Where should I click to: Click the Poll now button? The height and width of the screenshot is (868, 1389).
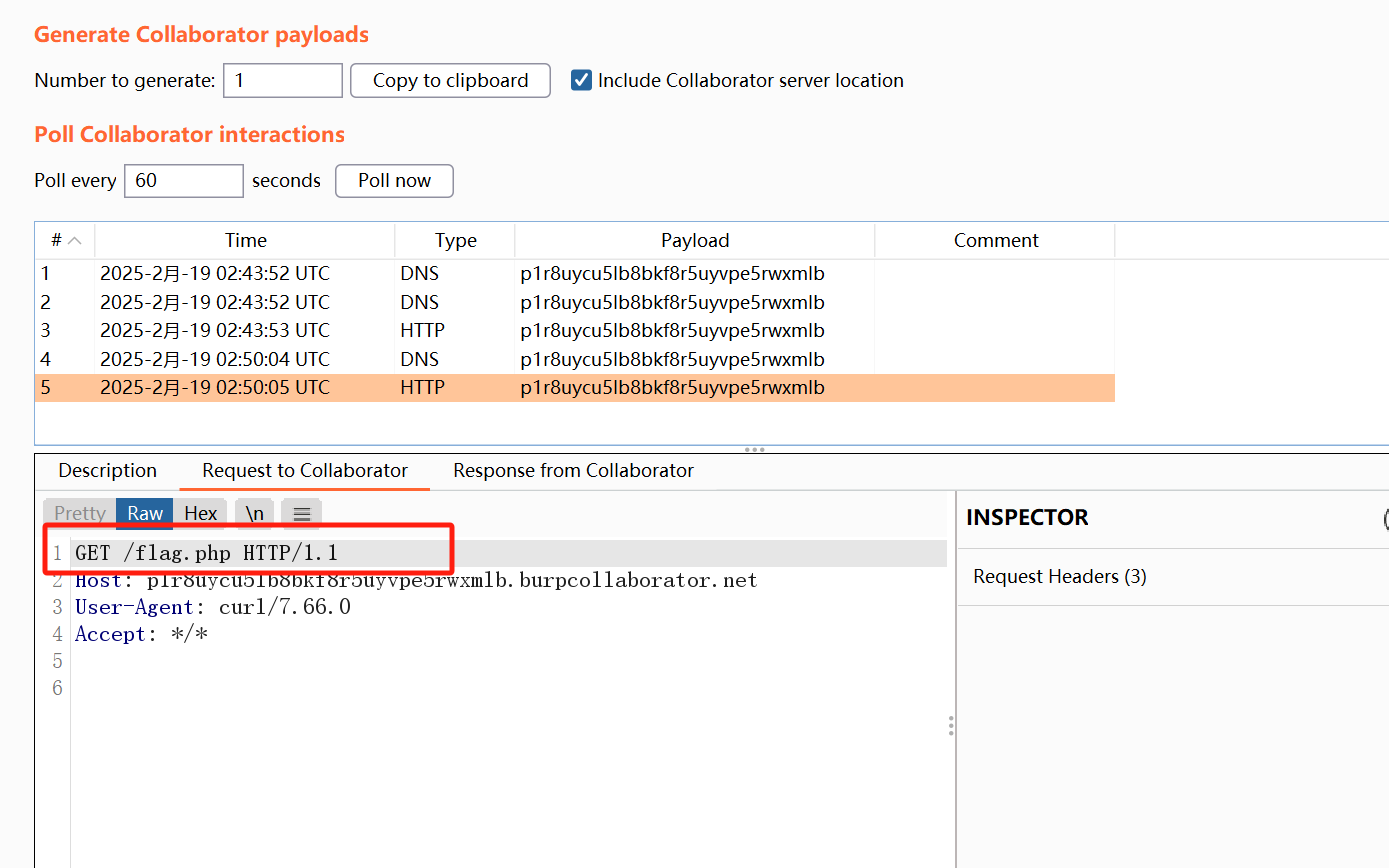pos(394,180)
